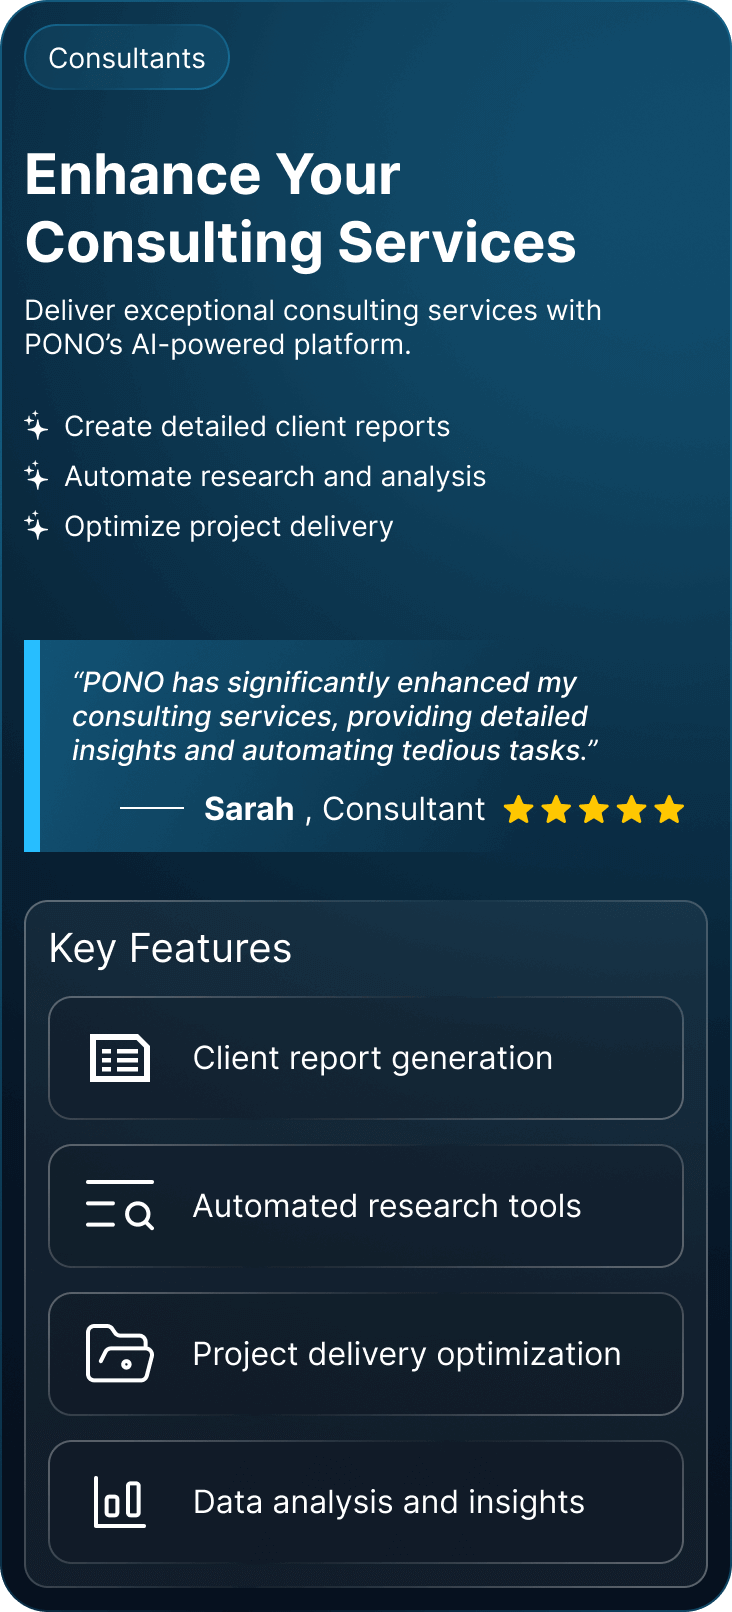The height and width of the screenshot is (1612, 732).
Task: Click the project delivery folder icon
Action: [118, 1353]
